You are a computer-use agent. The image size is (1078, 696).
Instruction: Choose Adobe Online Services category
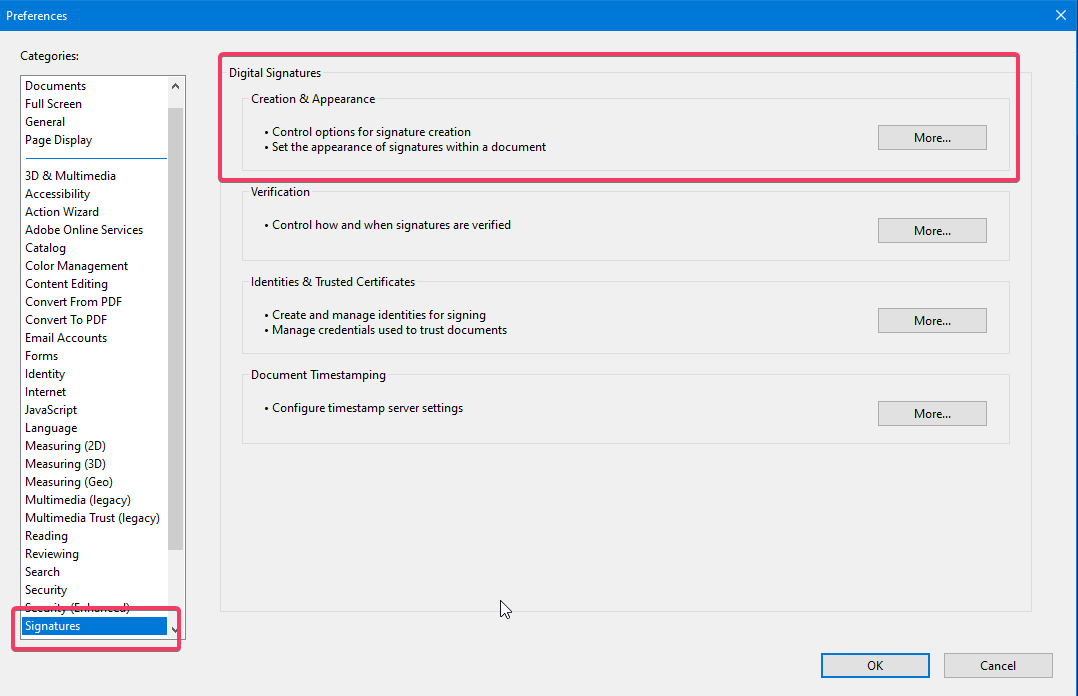click(x=84, y=230)
